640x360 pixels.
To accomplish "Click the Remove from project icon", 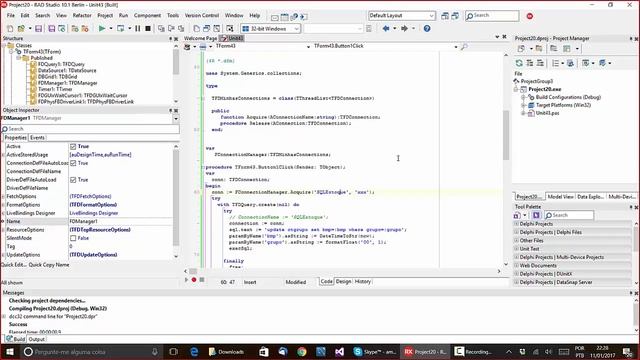I will [85, 29].
